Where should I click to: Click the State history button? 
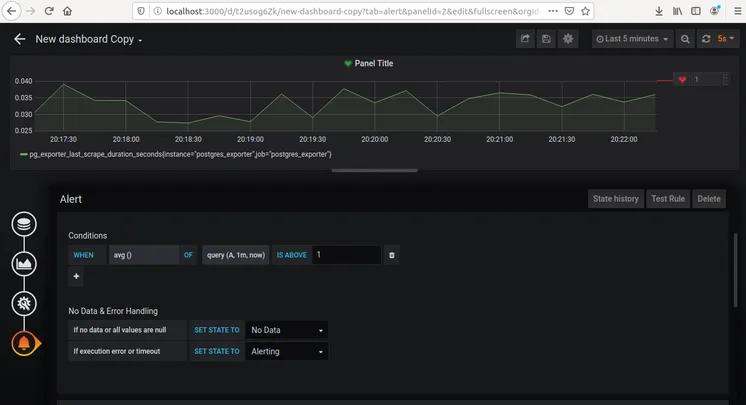pyautogui.click(x=616, y=199)
